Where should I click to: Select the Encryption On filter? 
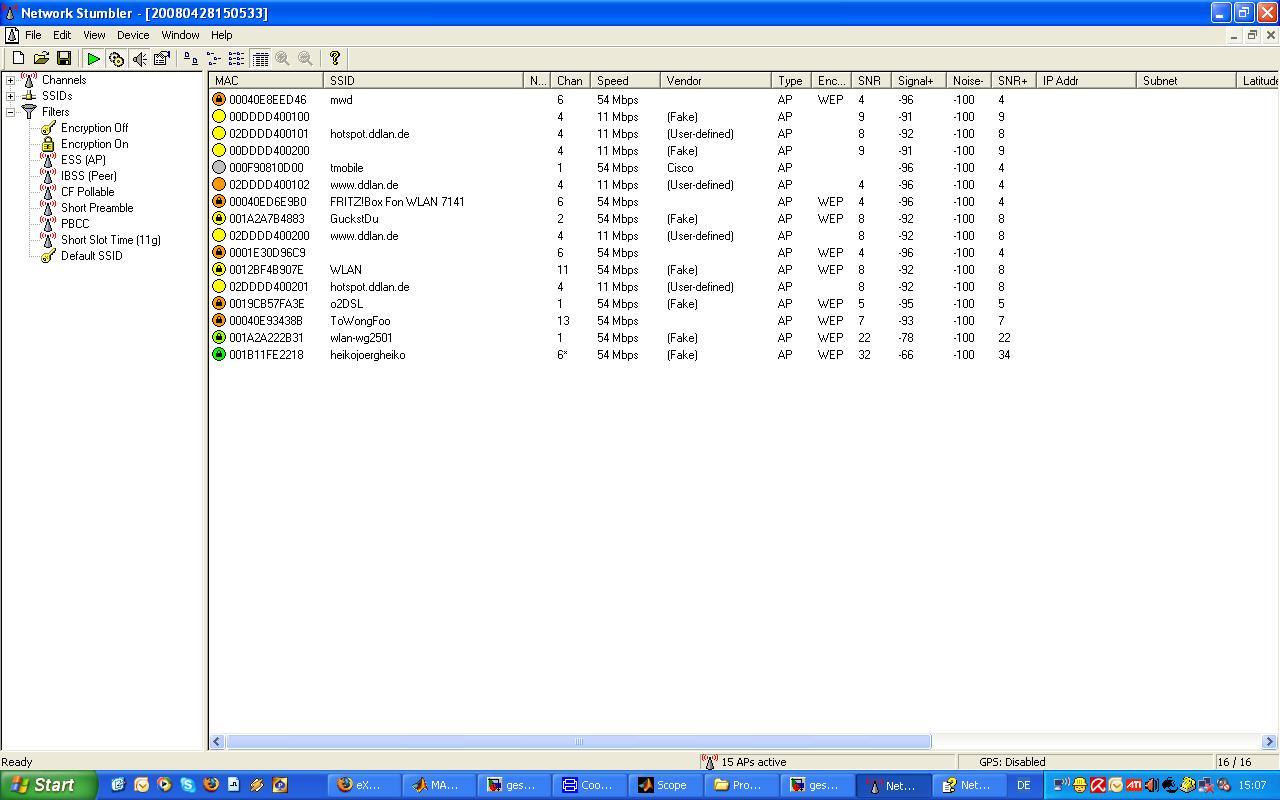[94, 144]
